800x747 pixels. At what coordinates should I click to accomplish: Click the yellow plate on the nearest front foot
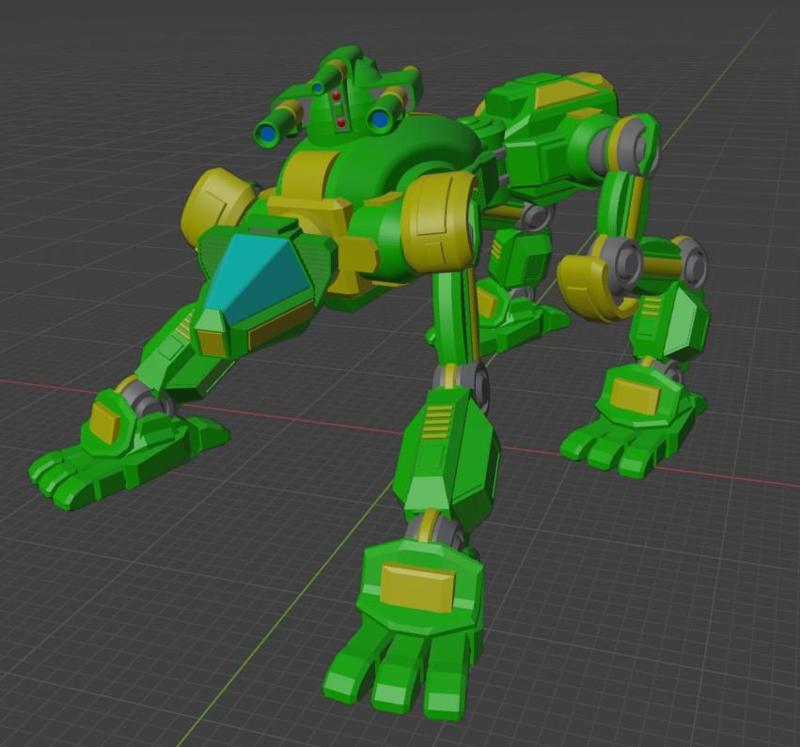point(418,588)
